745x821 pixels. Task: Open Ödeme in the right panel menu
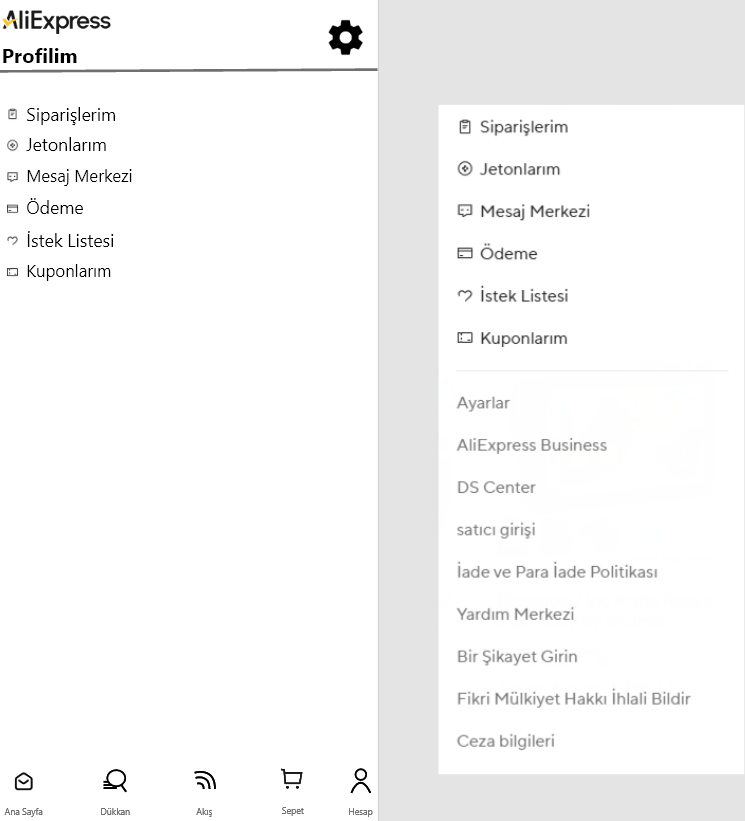click(508, 254)
